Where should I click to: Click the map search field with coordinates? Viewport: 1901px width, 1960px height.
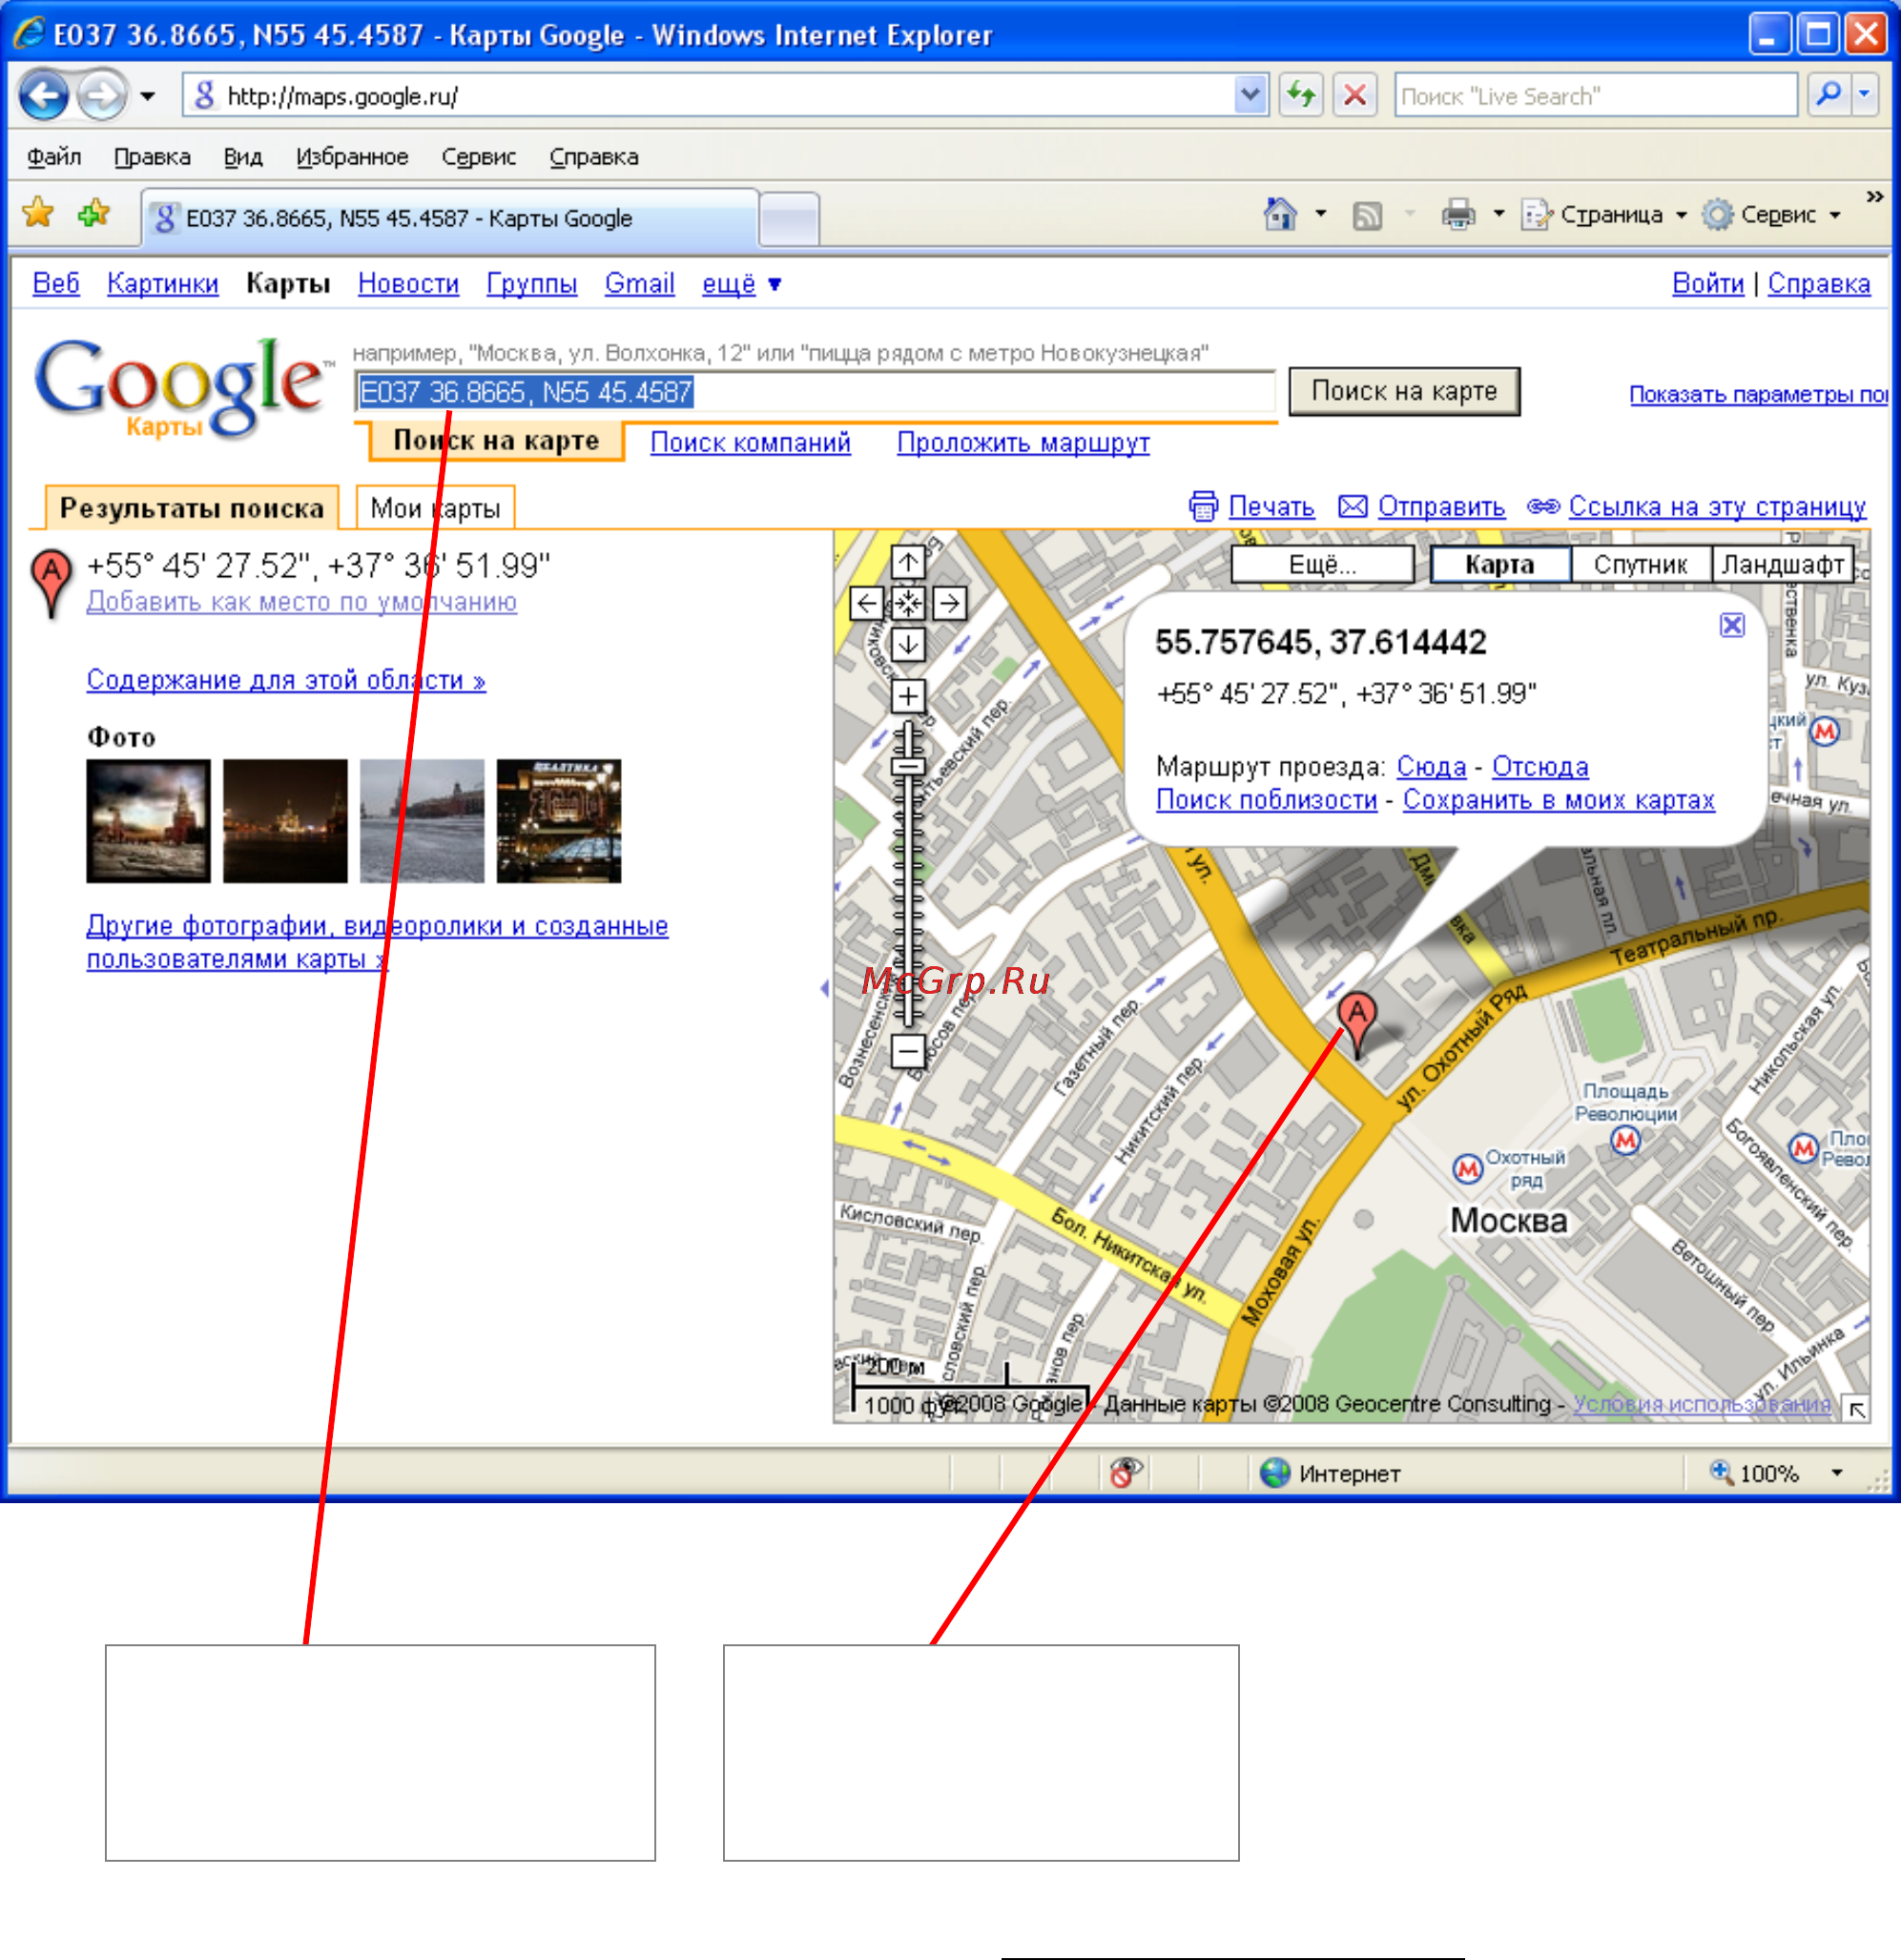click(815, 392)
